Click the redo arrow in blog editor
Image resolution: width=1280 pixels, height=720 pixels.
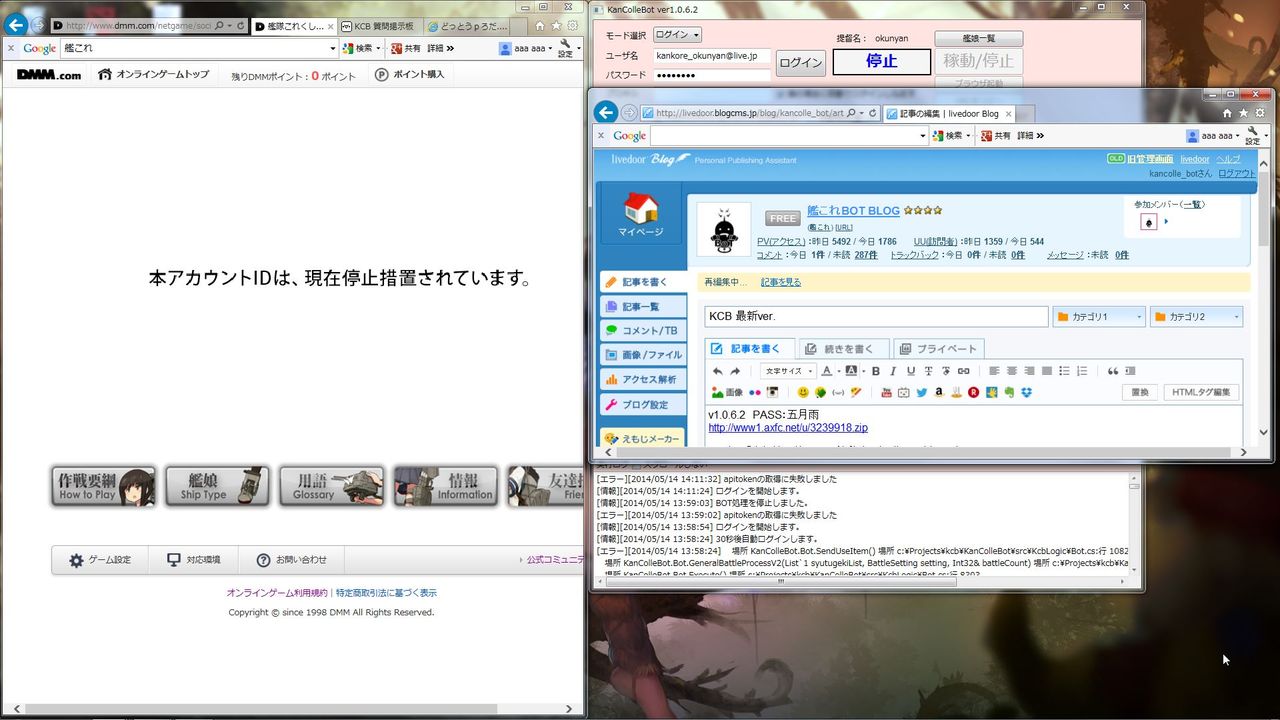[x=735, y=371]
